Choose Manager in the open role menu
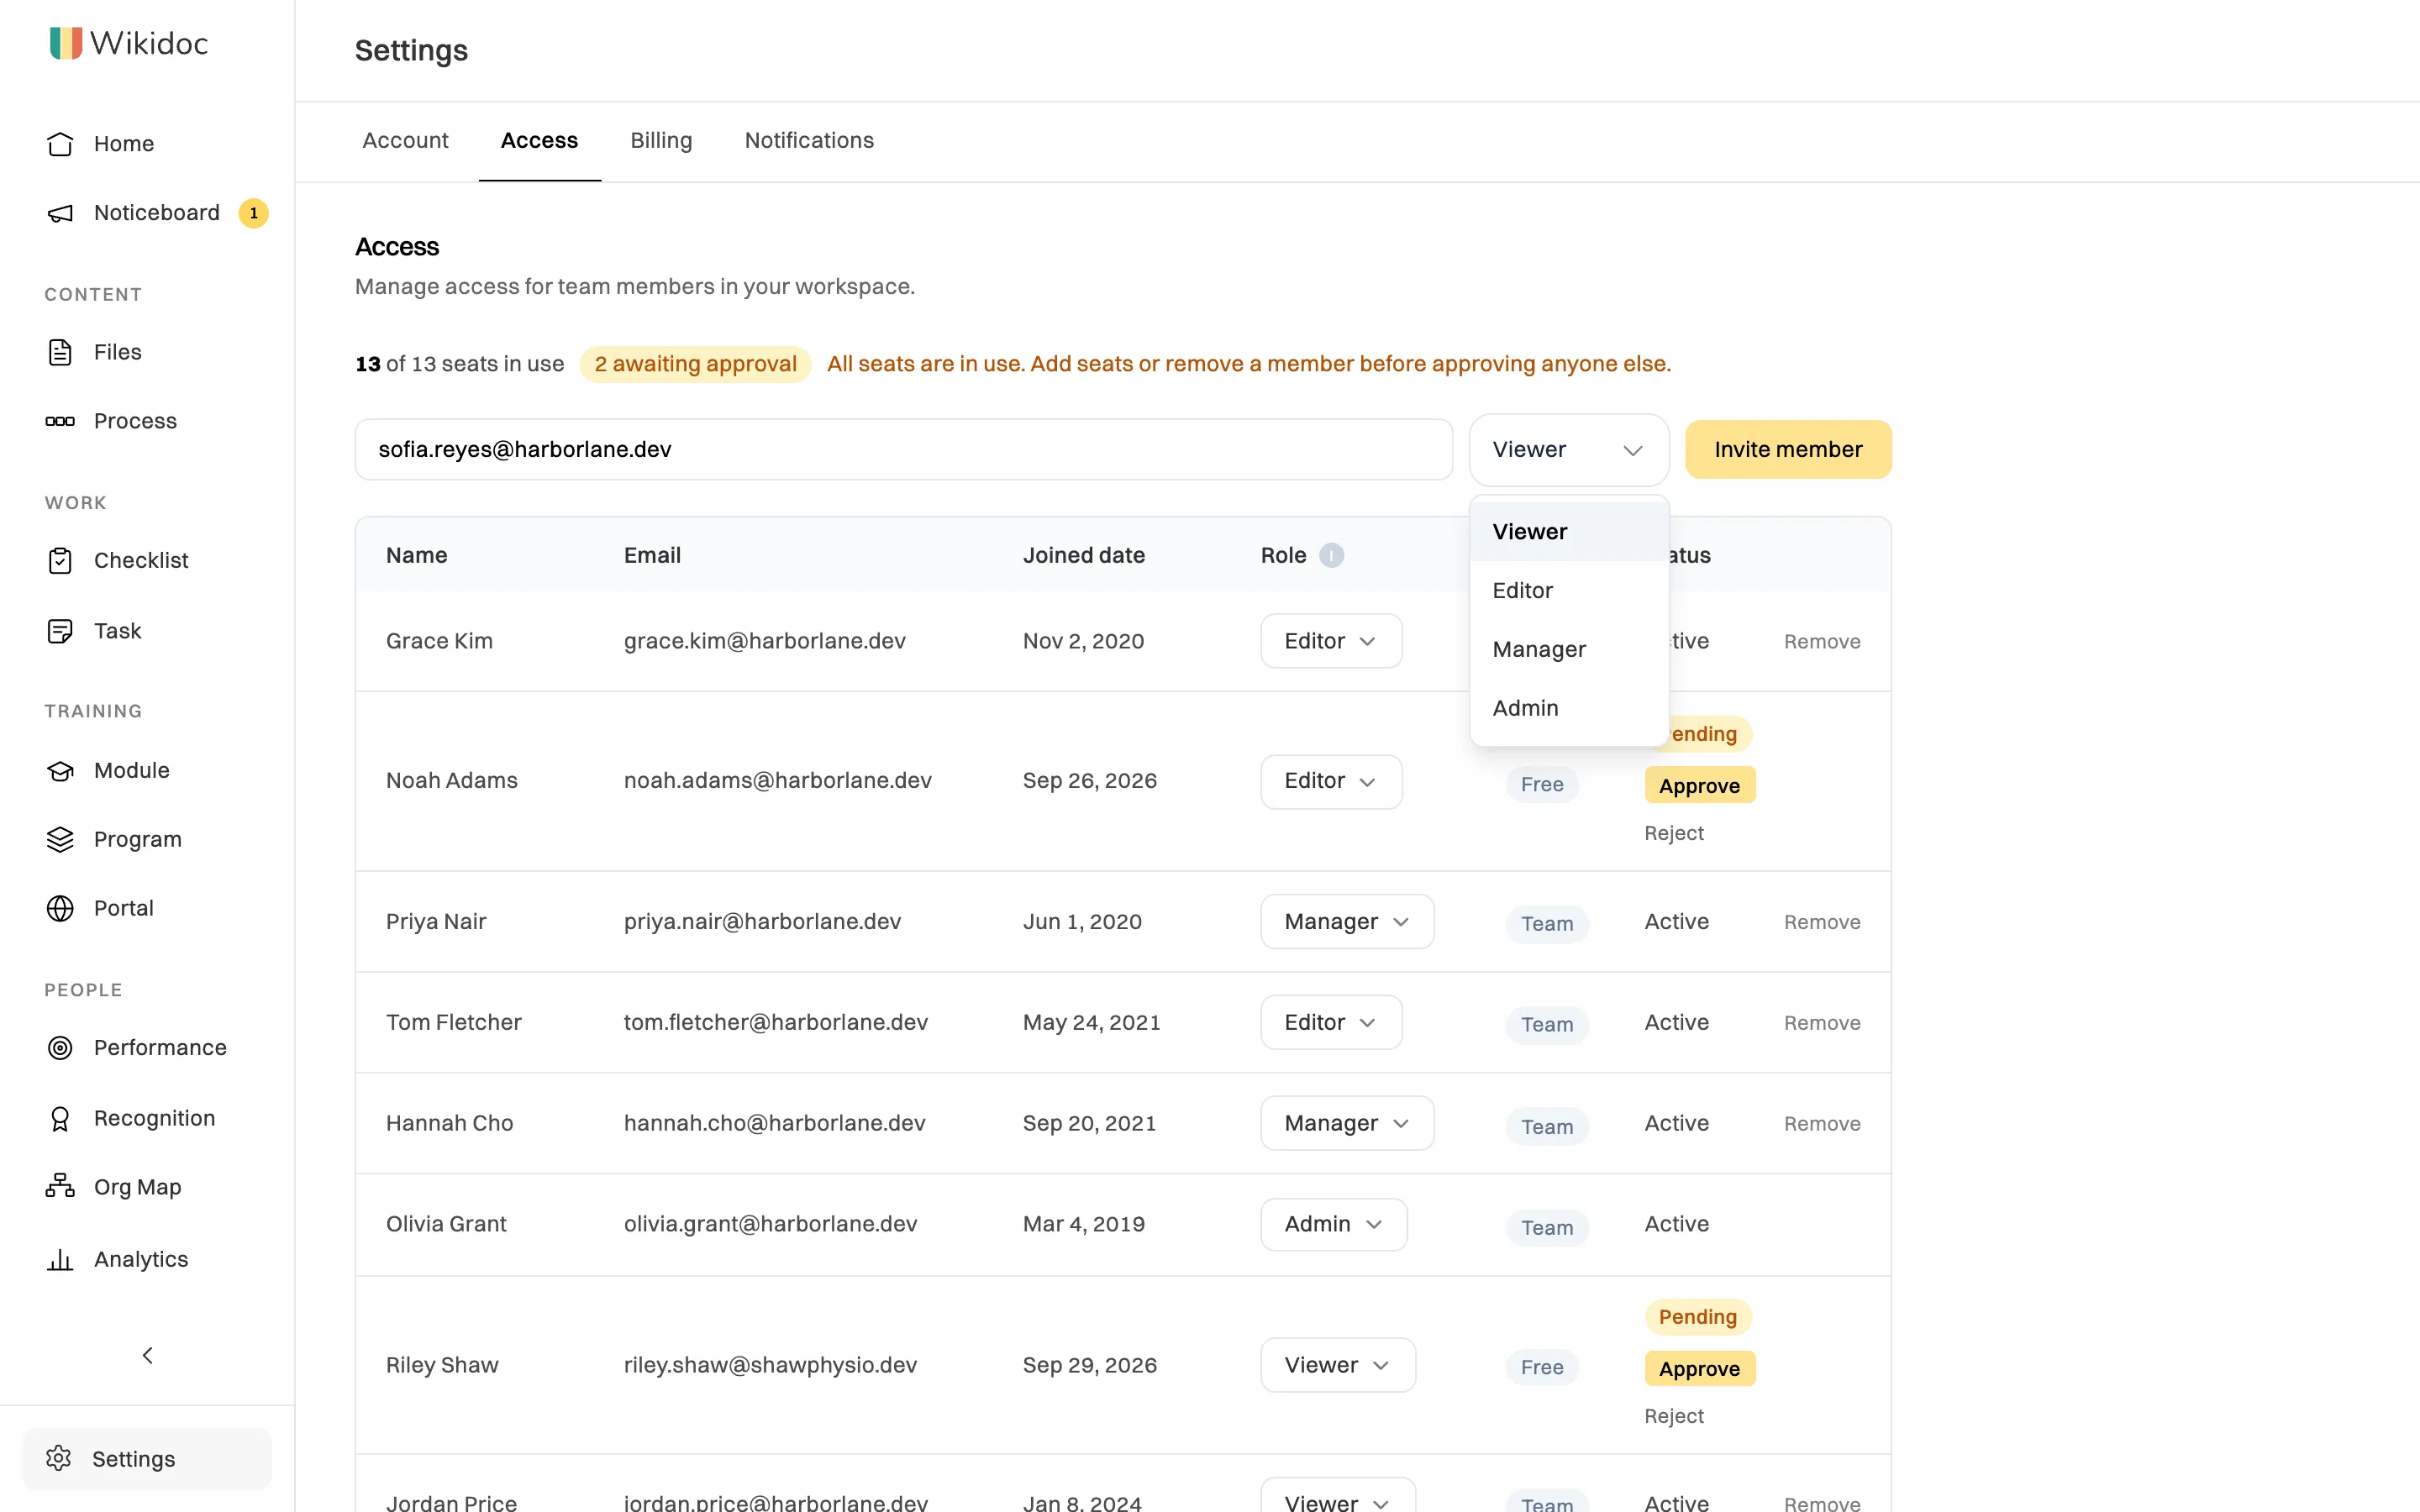This screenshot has height=1512, width=2420. click(x=1568, y=650)
